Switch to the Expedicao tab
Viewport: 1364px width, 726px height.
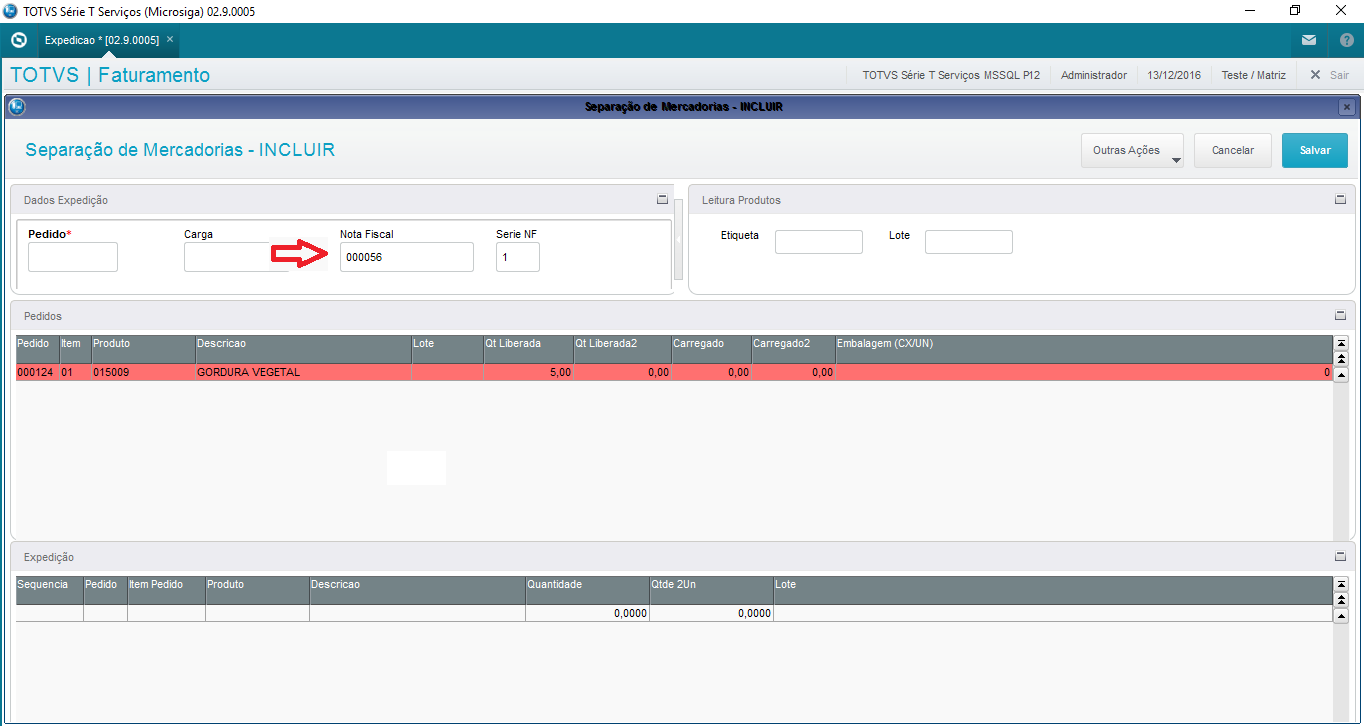(101, 40)
